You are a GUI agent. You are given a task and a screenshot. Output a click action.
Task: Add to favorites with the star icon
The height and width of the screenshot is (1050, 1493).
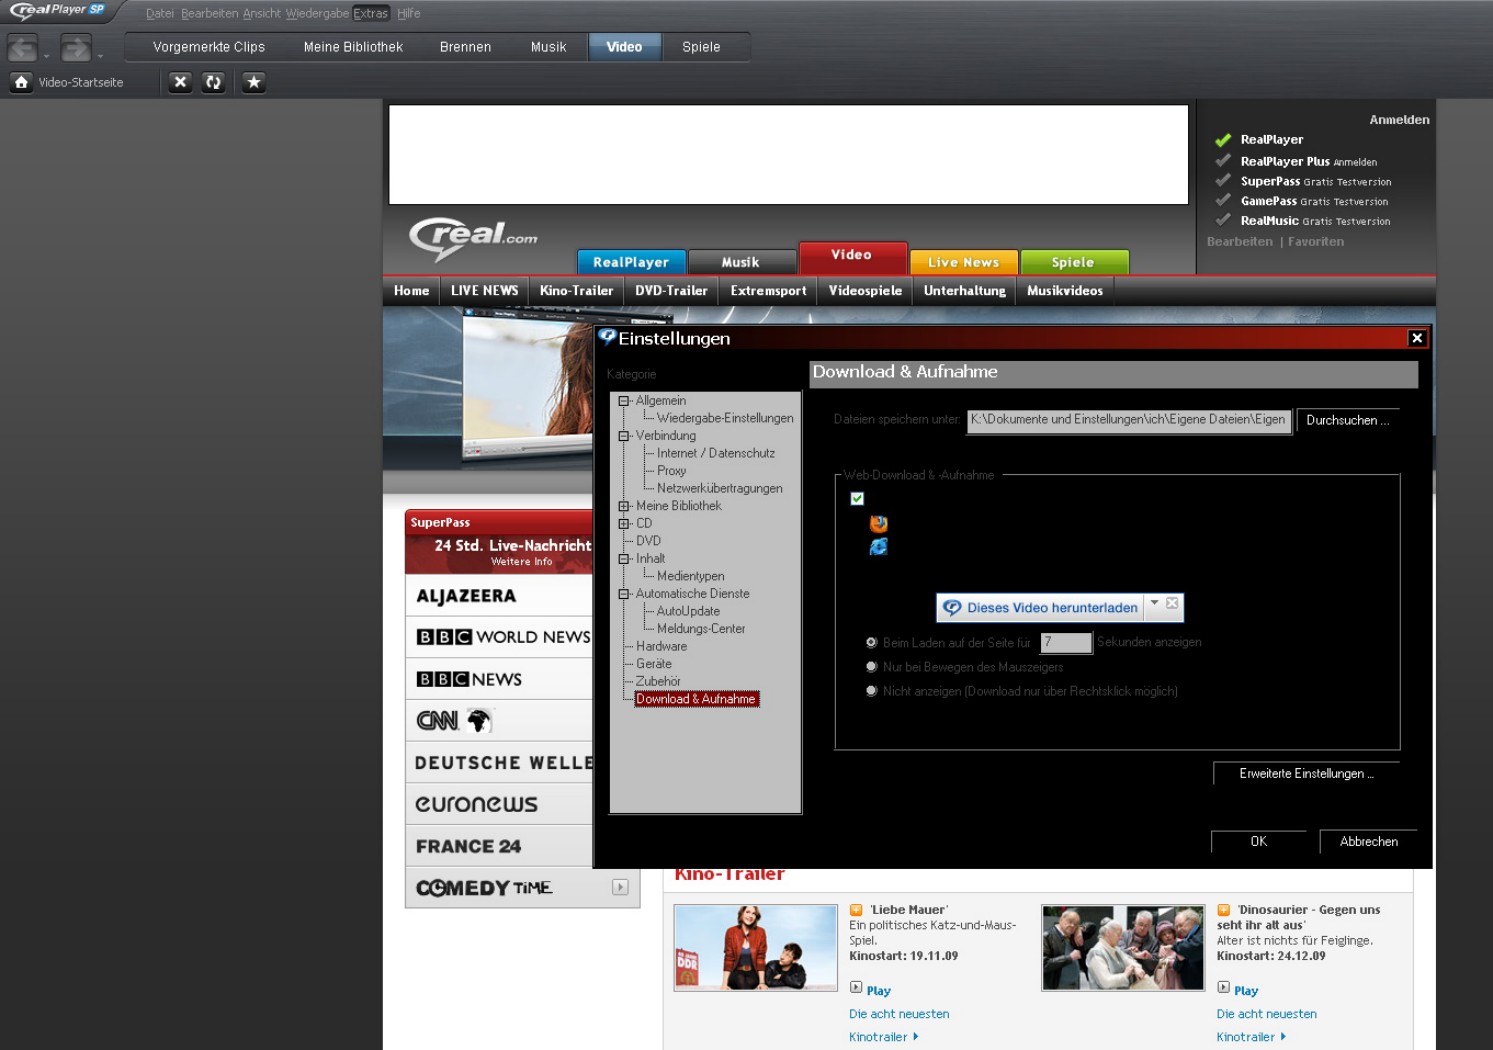point(254,82)
